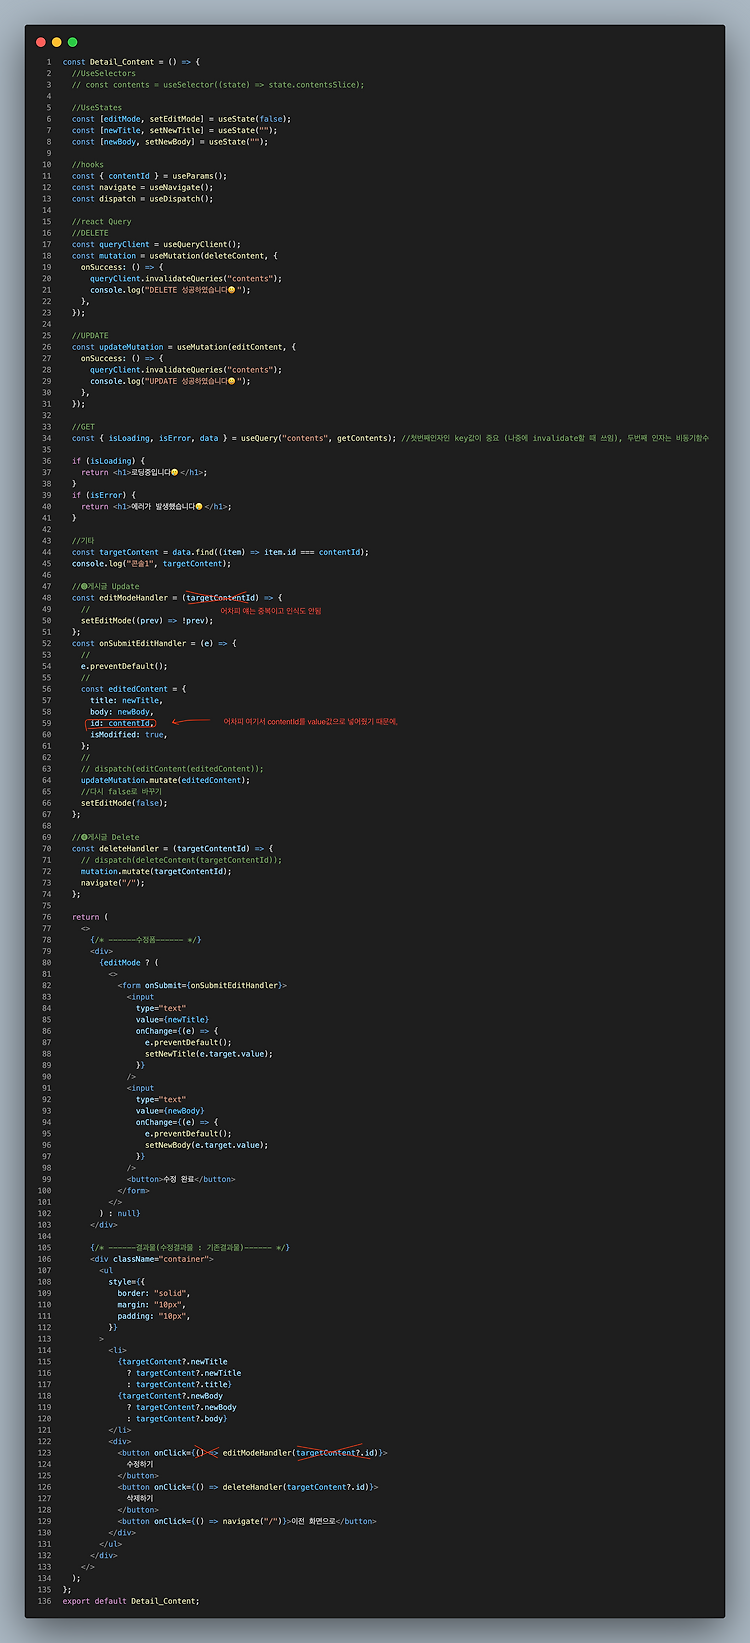Click the '//DELETE' comment line
Image resolution: width=750 pixels, height=1643 pixels.
point(90,233)
